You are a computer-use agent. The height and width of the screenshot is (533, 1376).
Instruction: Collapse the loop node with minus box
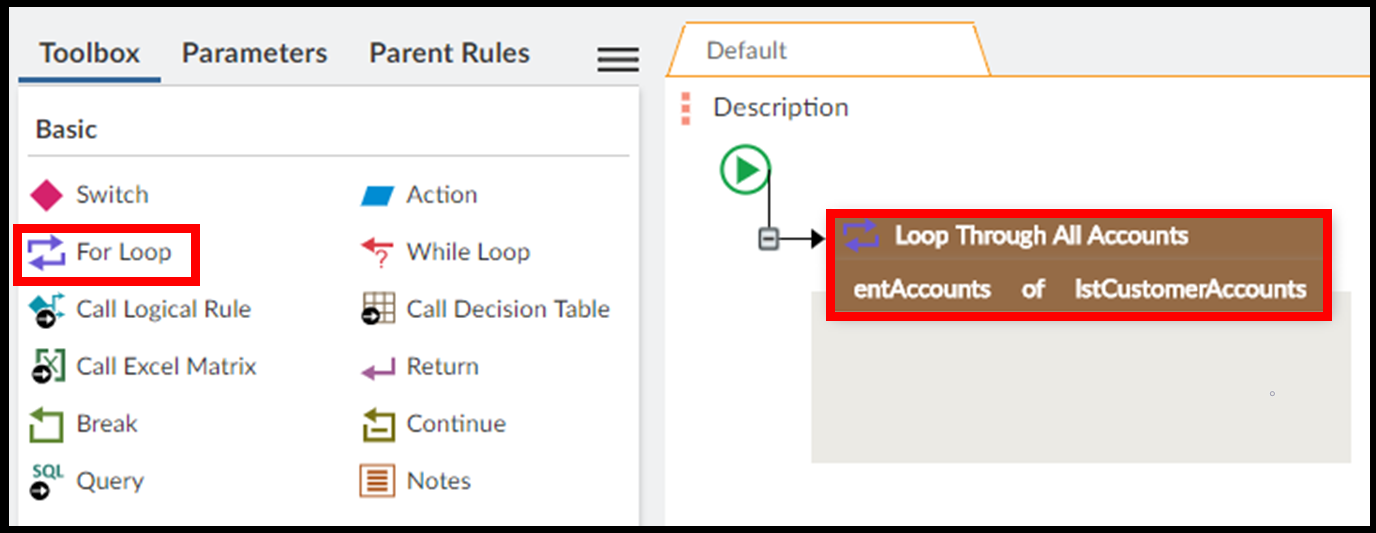tap(768, 239)
